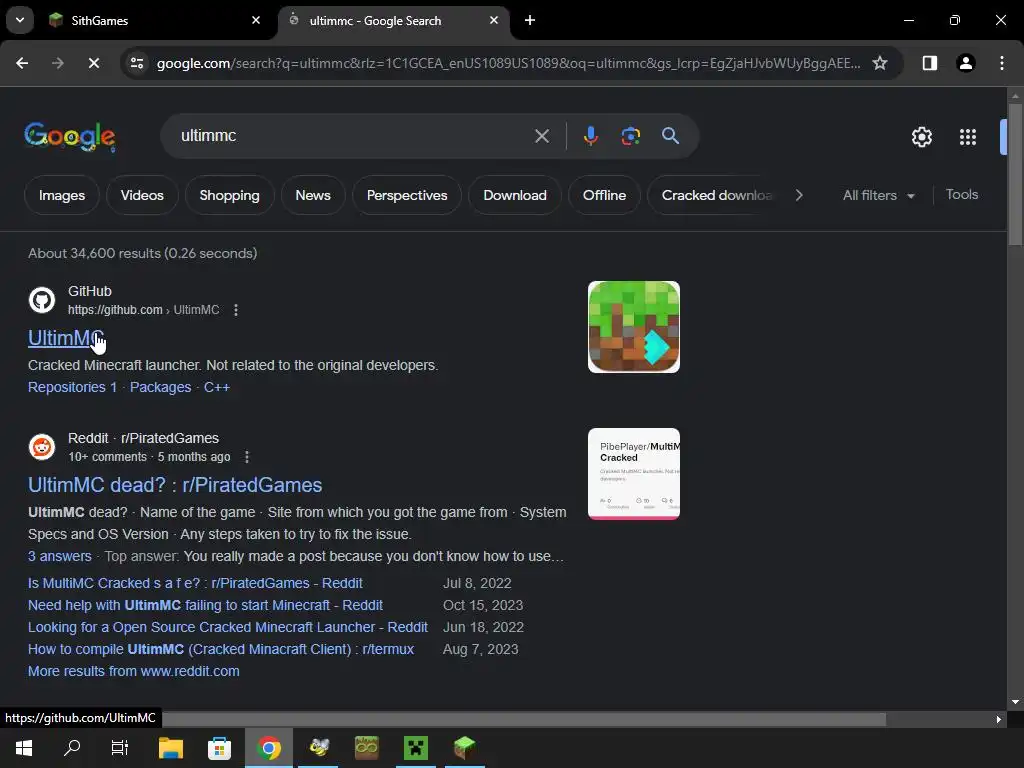The width and height of the screenshot is (1024, 768).
Task: Expand the All filters dropdown
Action: 878,195
